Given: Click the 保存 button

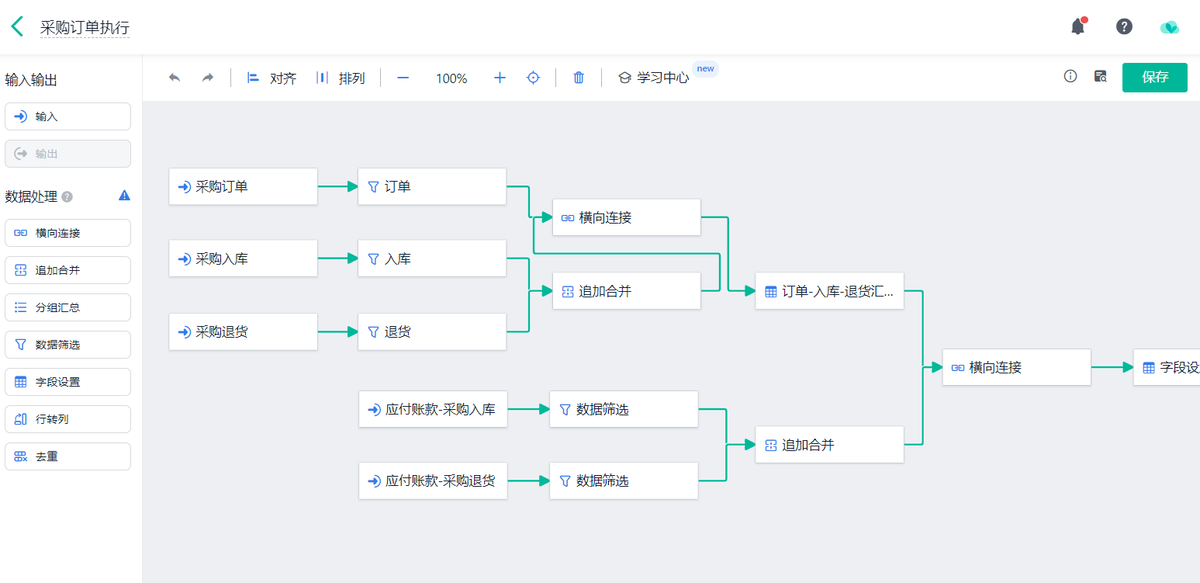Looking at the screenshot, I should point(1154,77).
